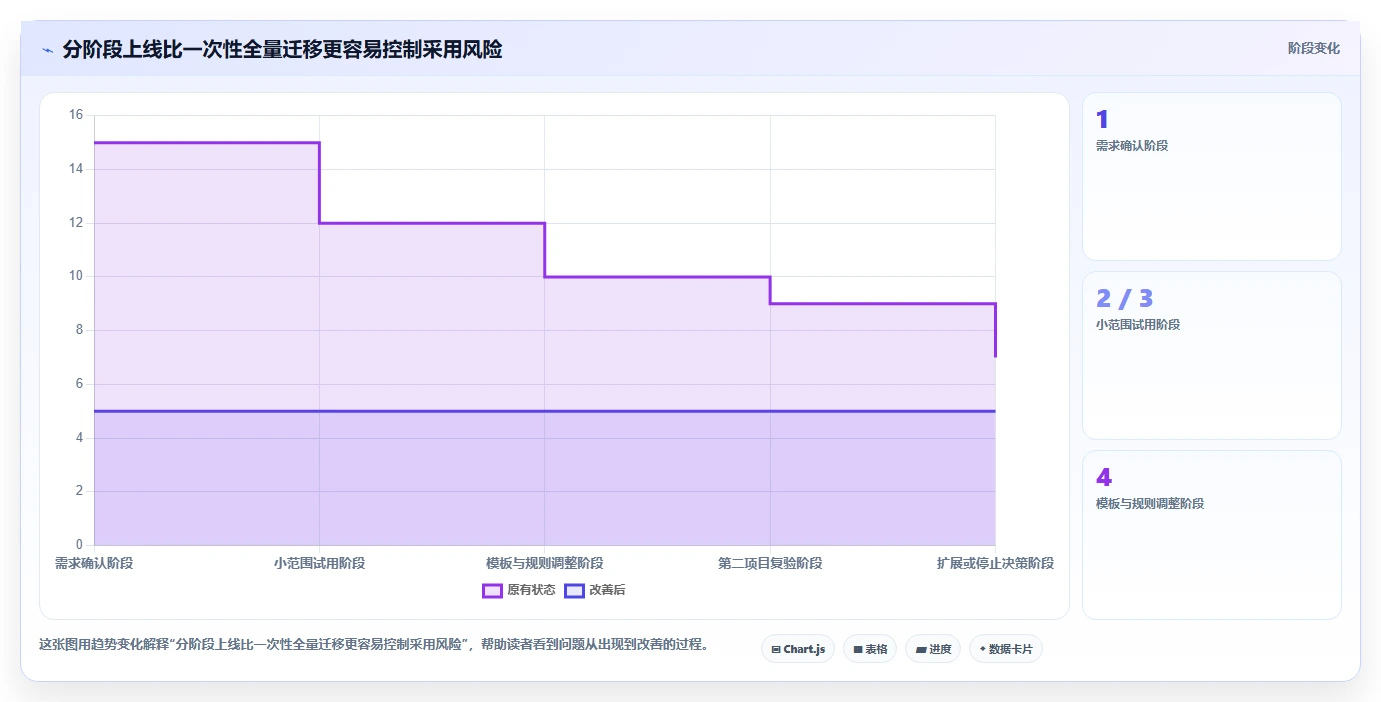1381x702 pixels.
Task: Click the 数据卡片 tag icon
Action: click(x=982, y=650)
